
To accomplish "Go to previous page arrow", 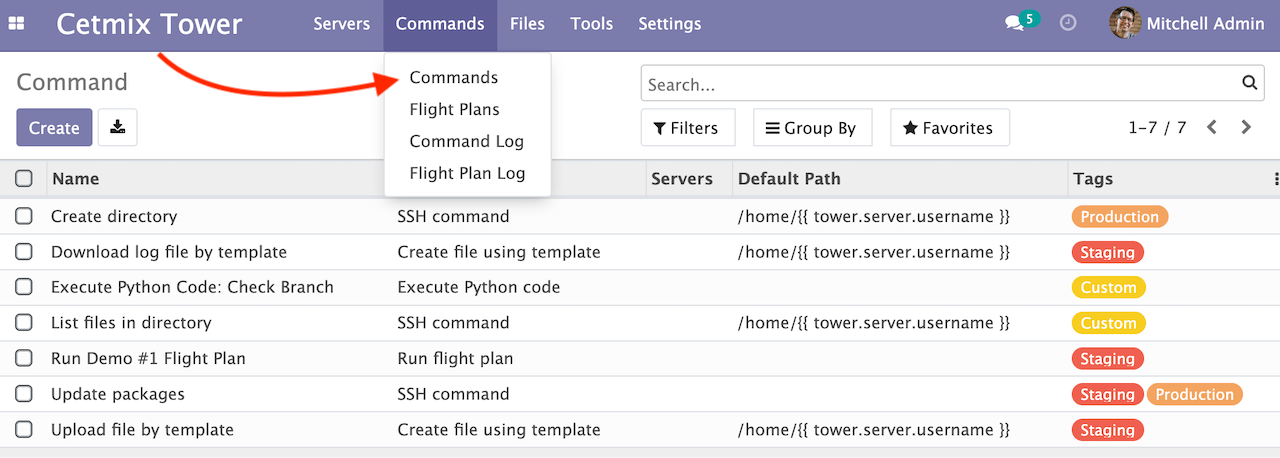I will coord(1212,127).
